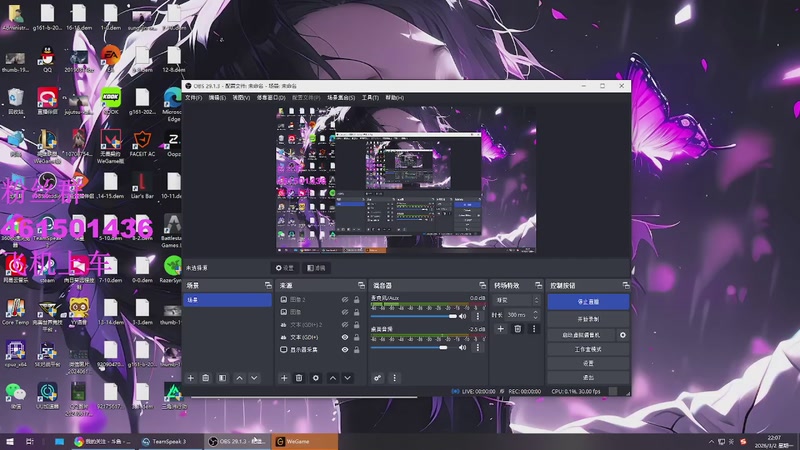Open the 工具(T) menu
This screenshot has width=800, height=450.
point(370,97)
